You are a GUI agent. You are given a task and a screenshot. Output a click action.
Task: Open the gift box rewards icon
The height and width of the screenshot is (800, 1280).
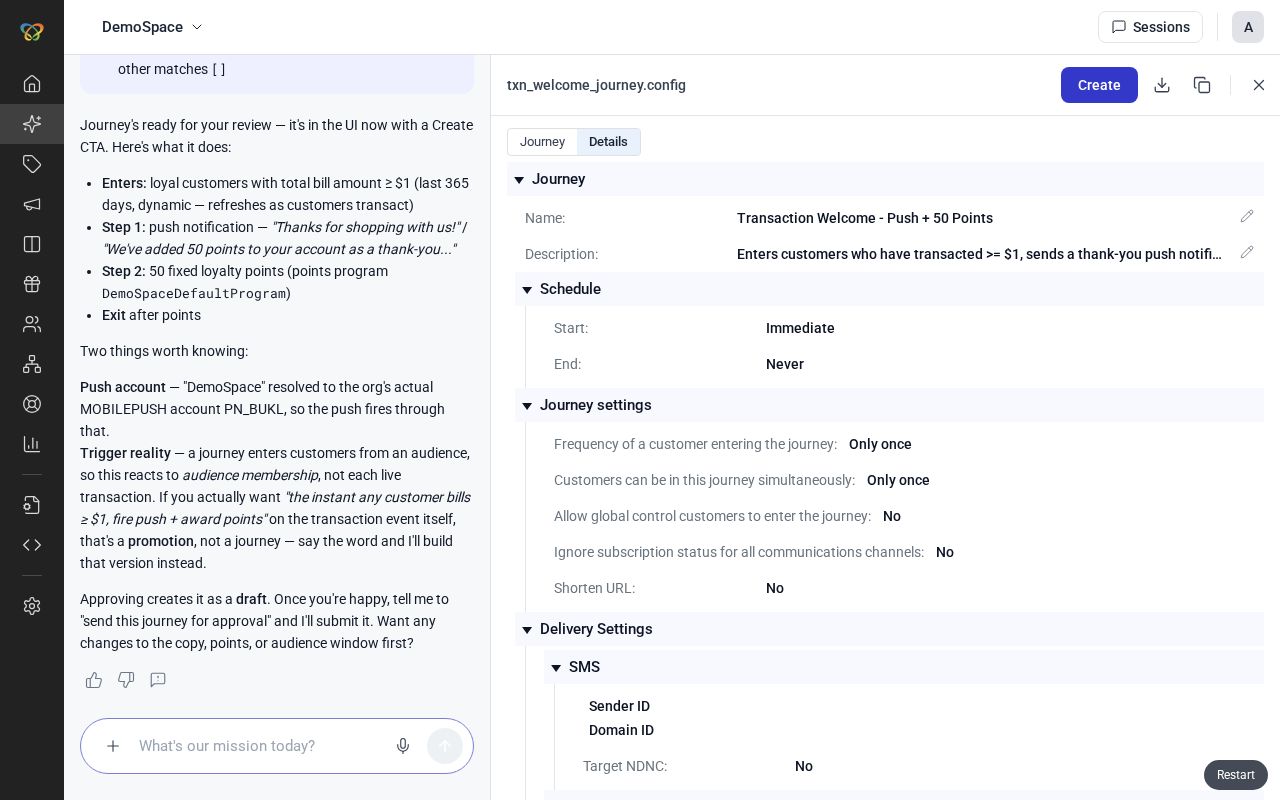(x=32, y=284)
